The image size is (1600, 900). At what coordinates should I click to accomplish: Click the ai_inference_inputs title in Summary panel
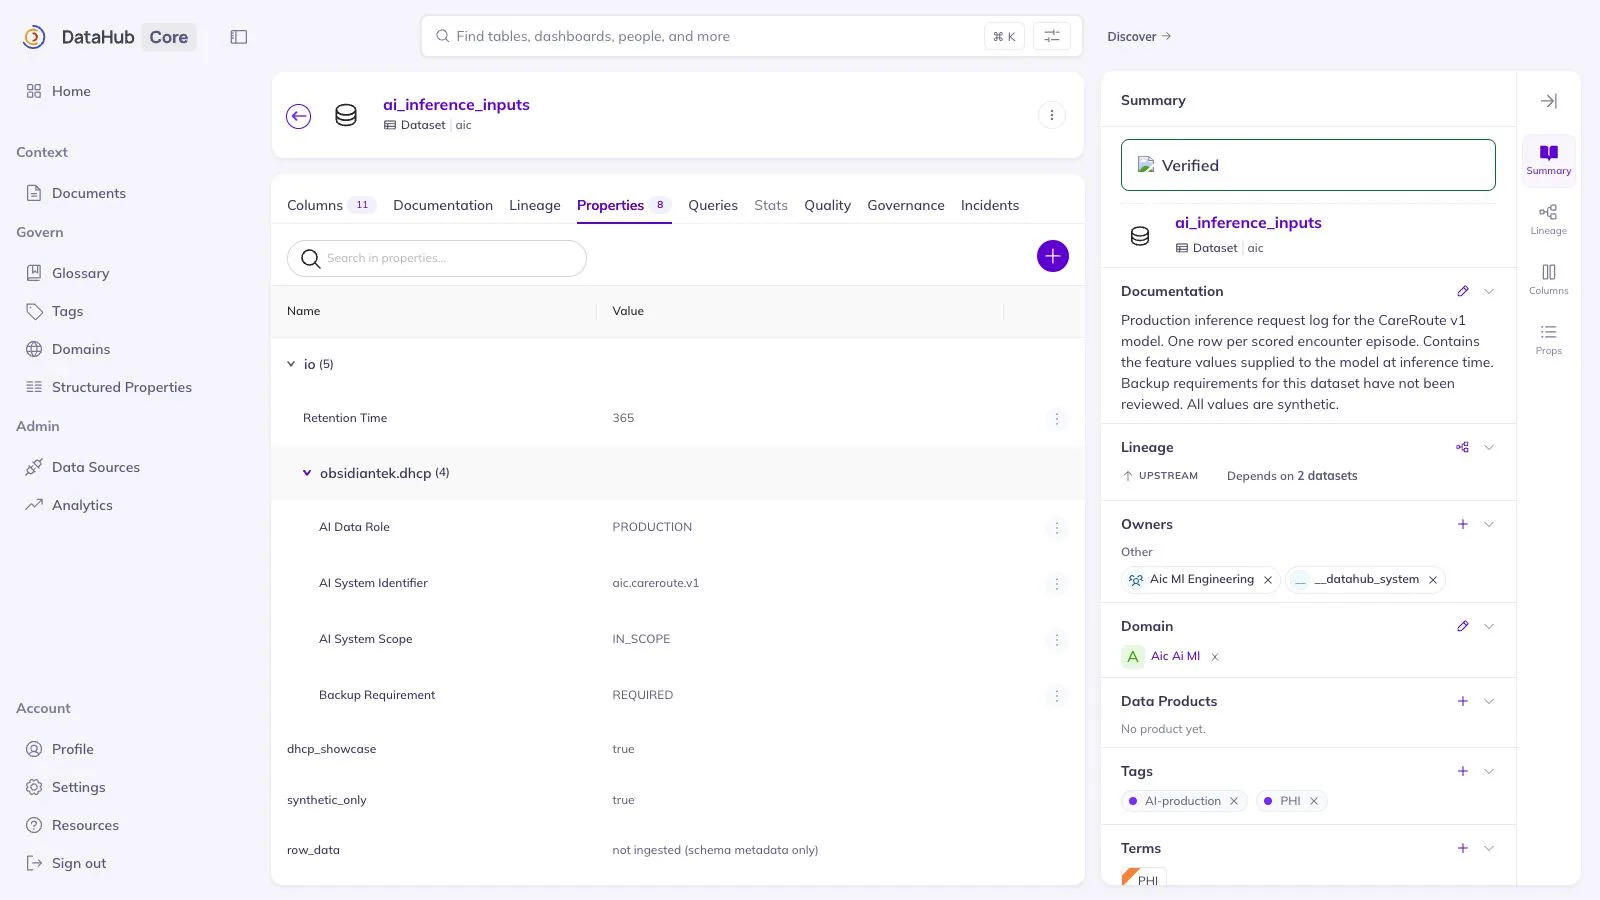(x=1248, y=223)
